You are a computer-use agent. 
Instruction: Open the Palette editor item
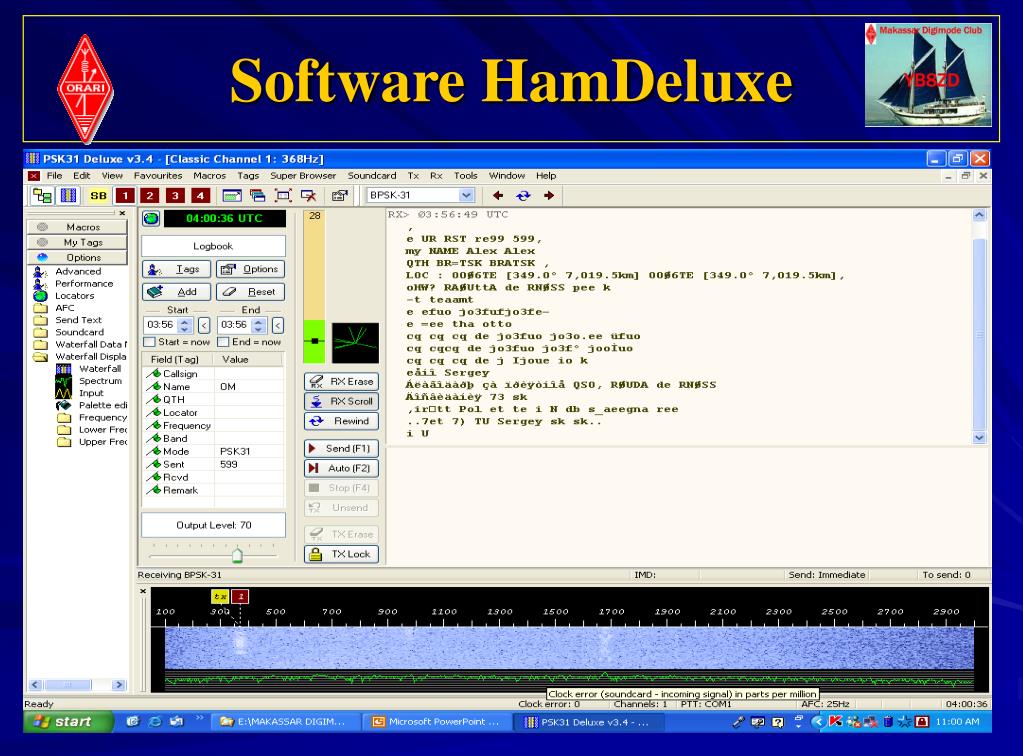pyautogui.click(x=102, y=405)
